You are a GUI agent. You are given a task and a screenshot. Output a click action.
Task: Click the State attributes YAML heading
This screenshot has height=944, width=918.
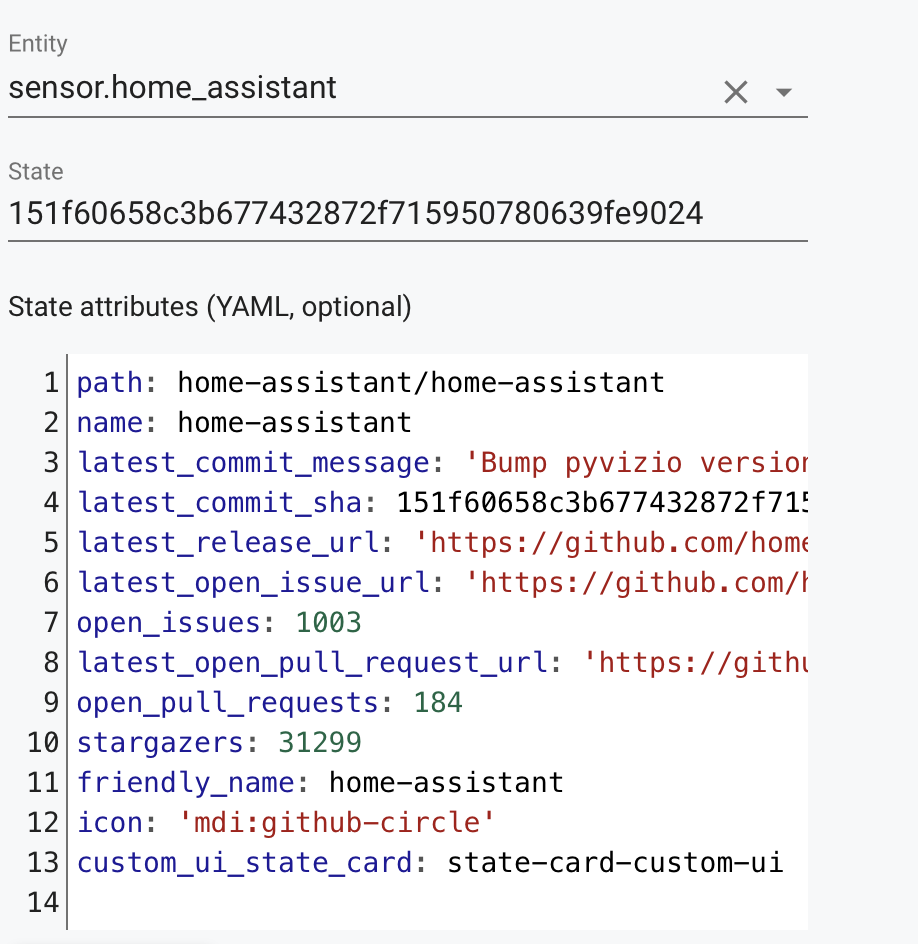click(x=208, y=307)
